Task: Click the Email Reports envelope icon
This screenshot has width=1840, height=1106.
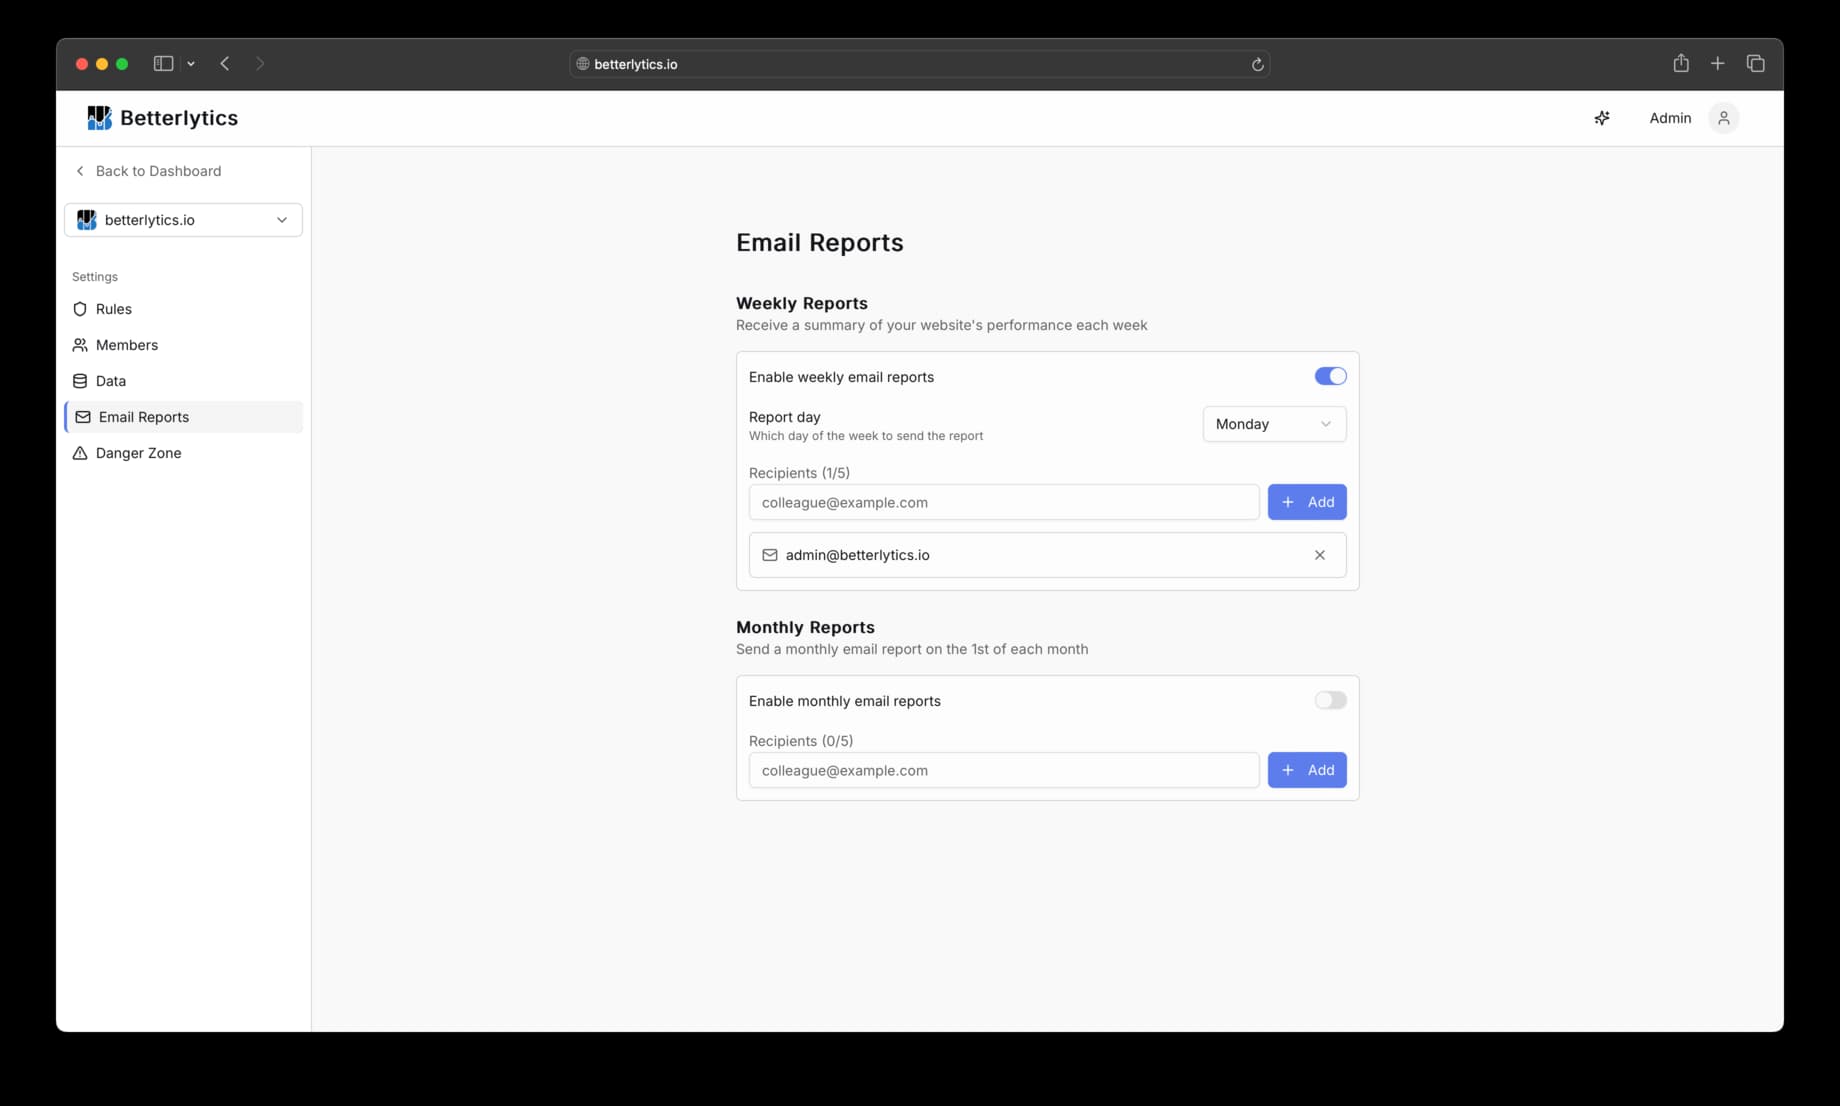Action: (x=83, y=417)
